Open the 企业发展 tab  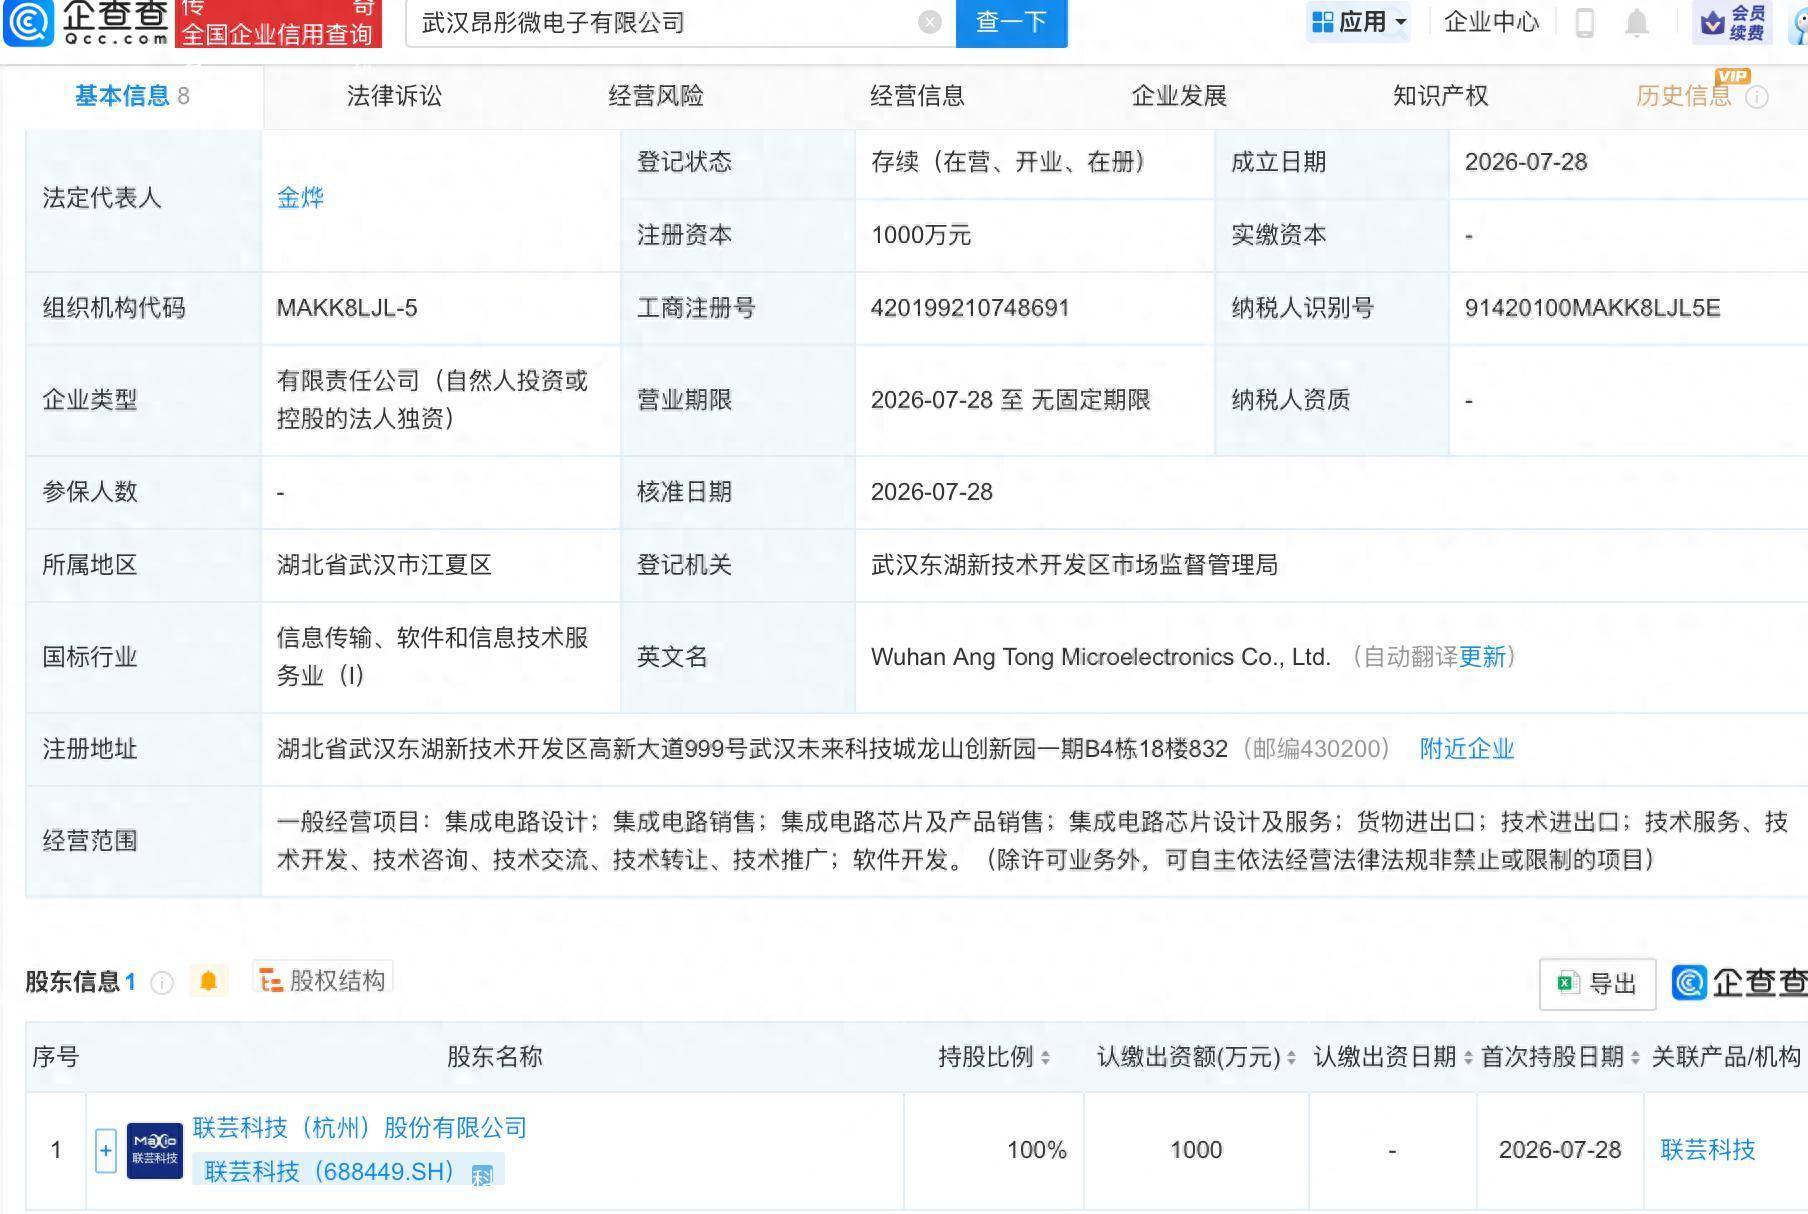click(x=1179, y=96)
